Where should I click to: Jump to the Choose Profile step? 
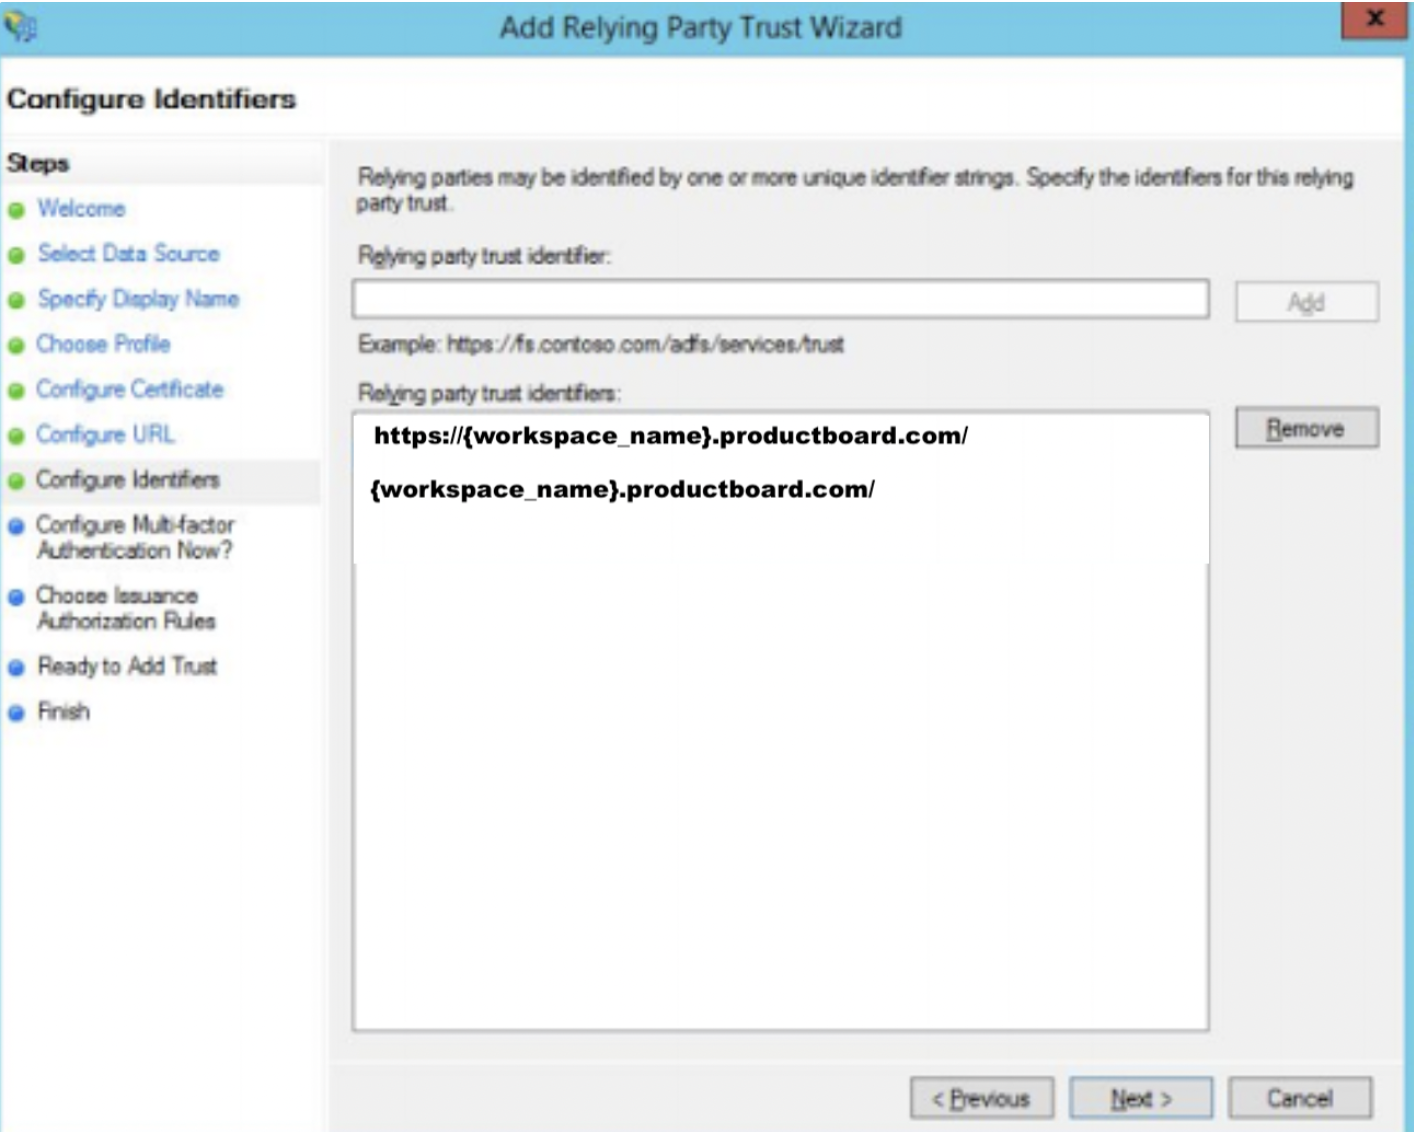click(103, 344)
